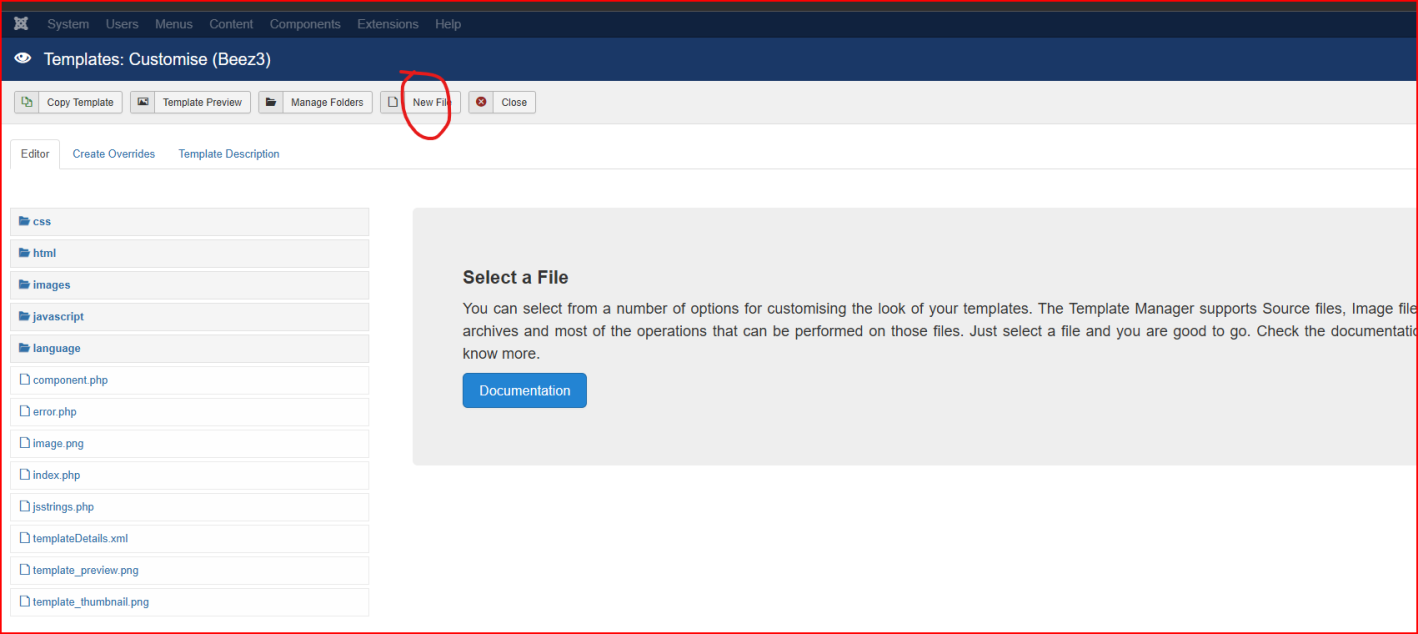This screenshot has height=634, width=1418.
Task: Switch to the Template Description tab
Action: point(229,154)
